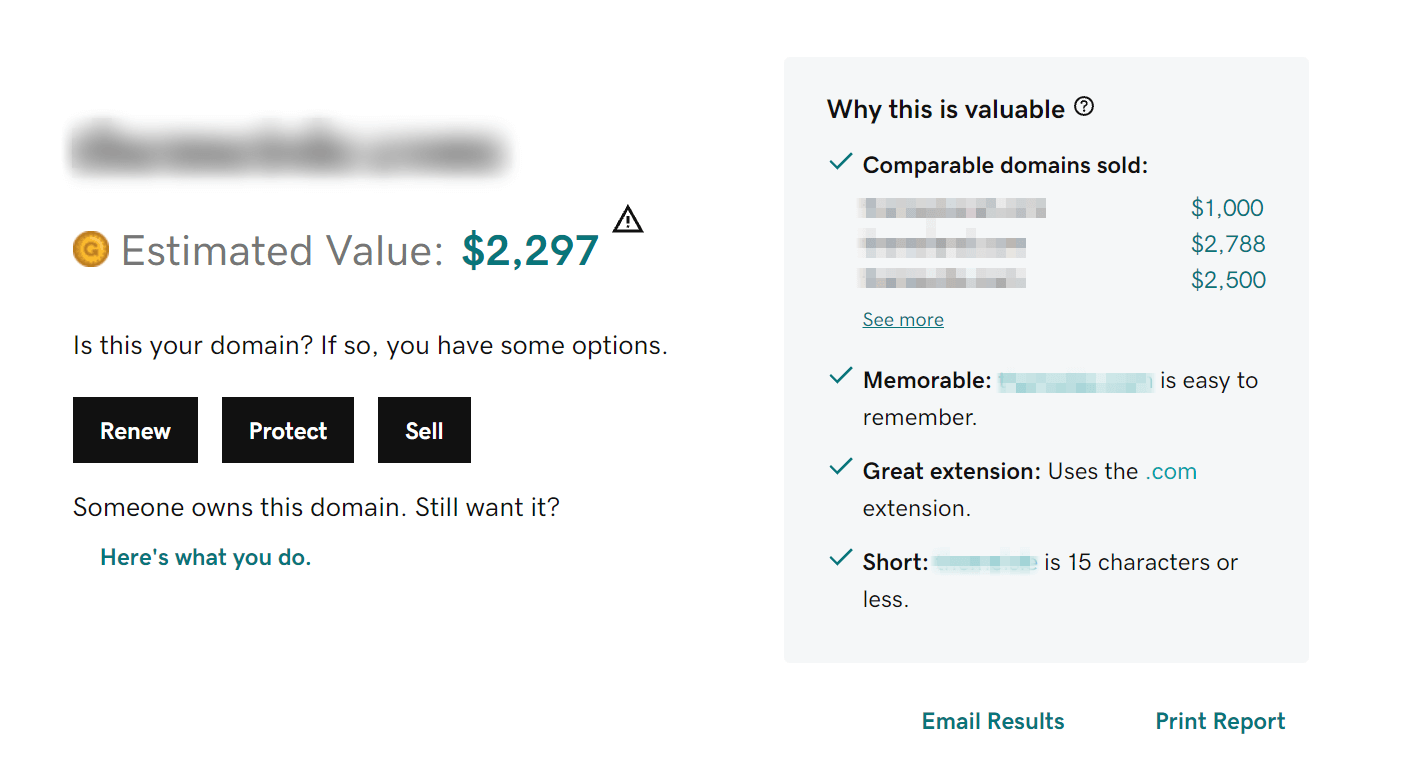Click the checkmark beside Great extension

coord(840,467)
